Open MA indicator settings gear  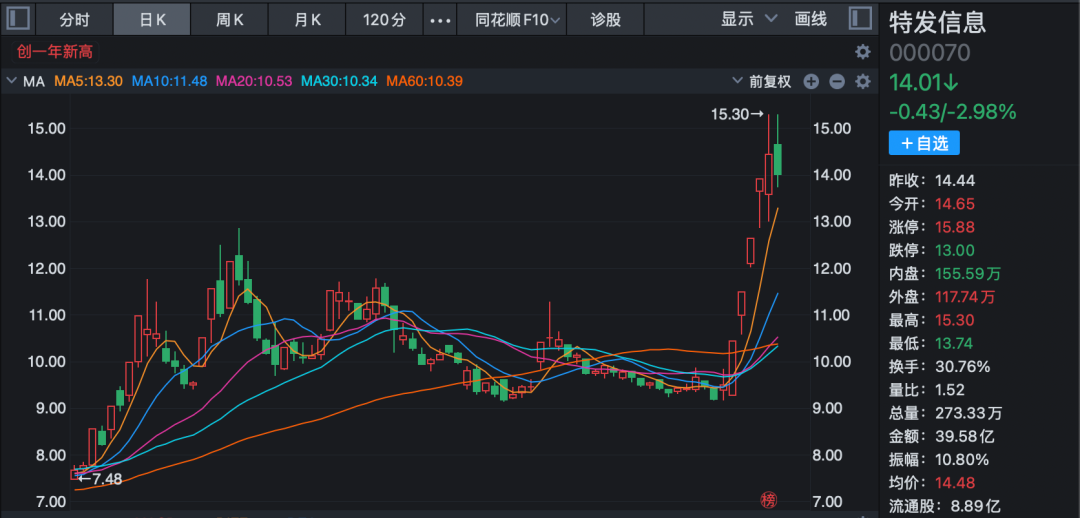click(x=862, y=82)
